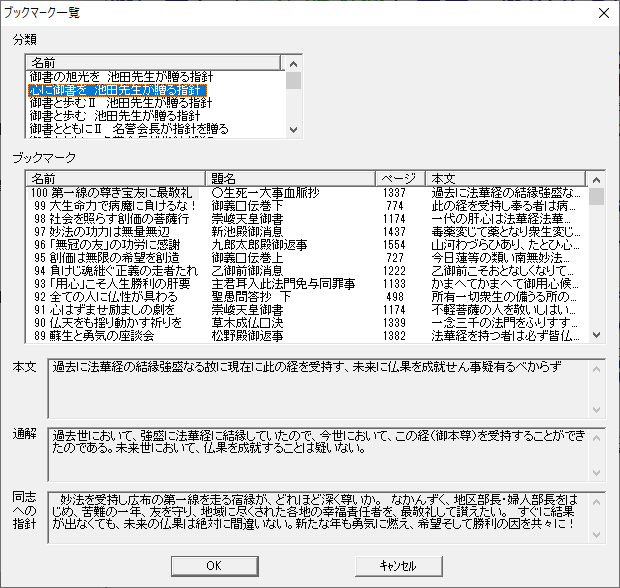
Task: Close the ブックマーク一覧 dialog window
Action: pyautogui.click(x=602, y=13)
